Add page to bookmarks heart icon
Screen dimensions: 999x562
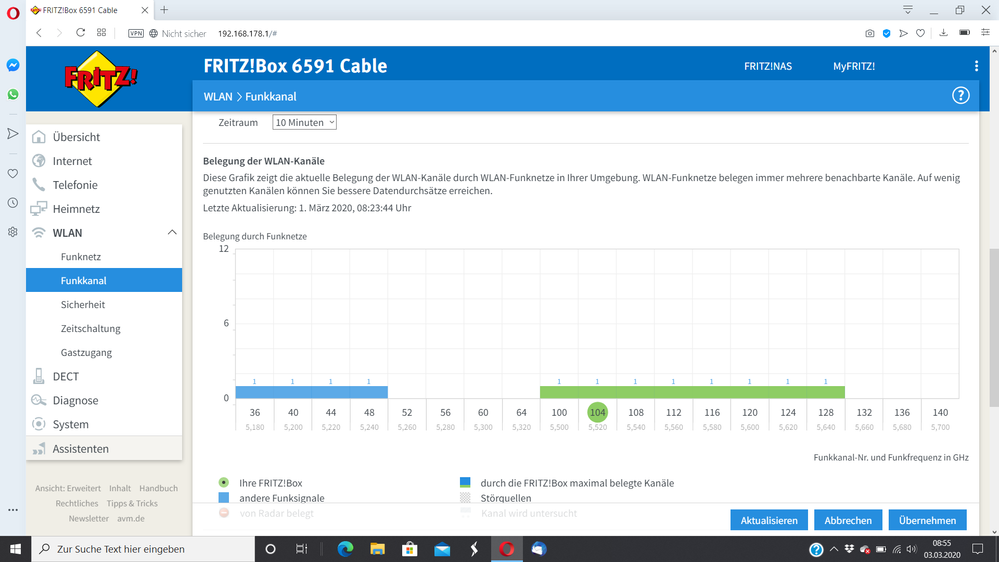(921, 33)
